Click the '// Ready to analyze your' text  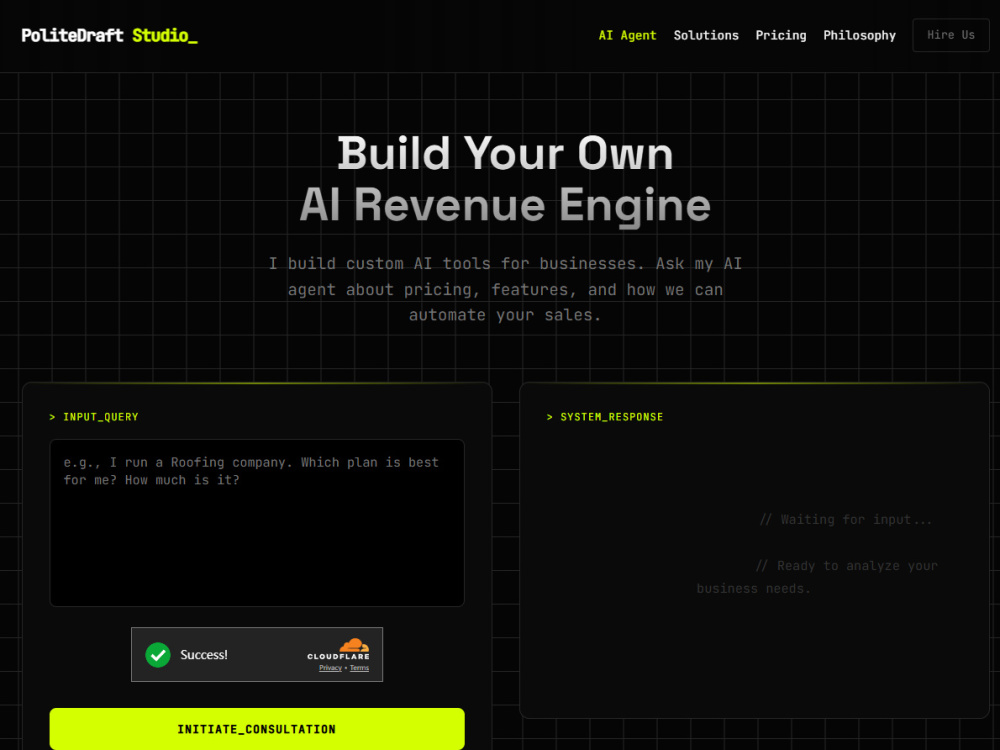[x=846, y=566]
